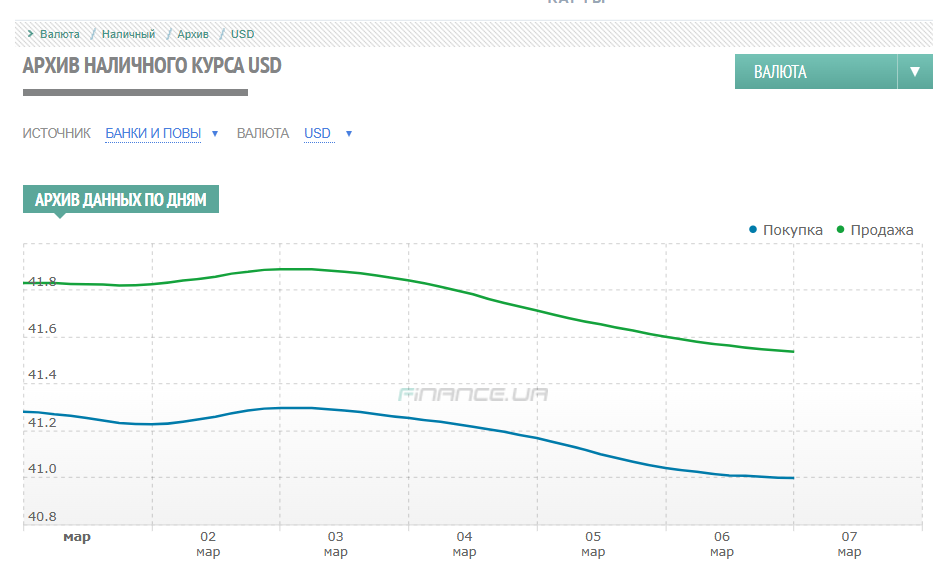Open the USD breadcrumb link
Viewport: 933px width, 569px height.
click(242, 34)
